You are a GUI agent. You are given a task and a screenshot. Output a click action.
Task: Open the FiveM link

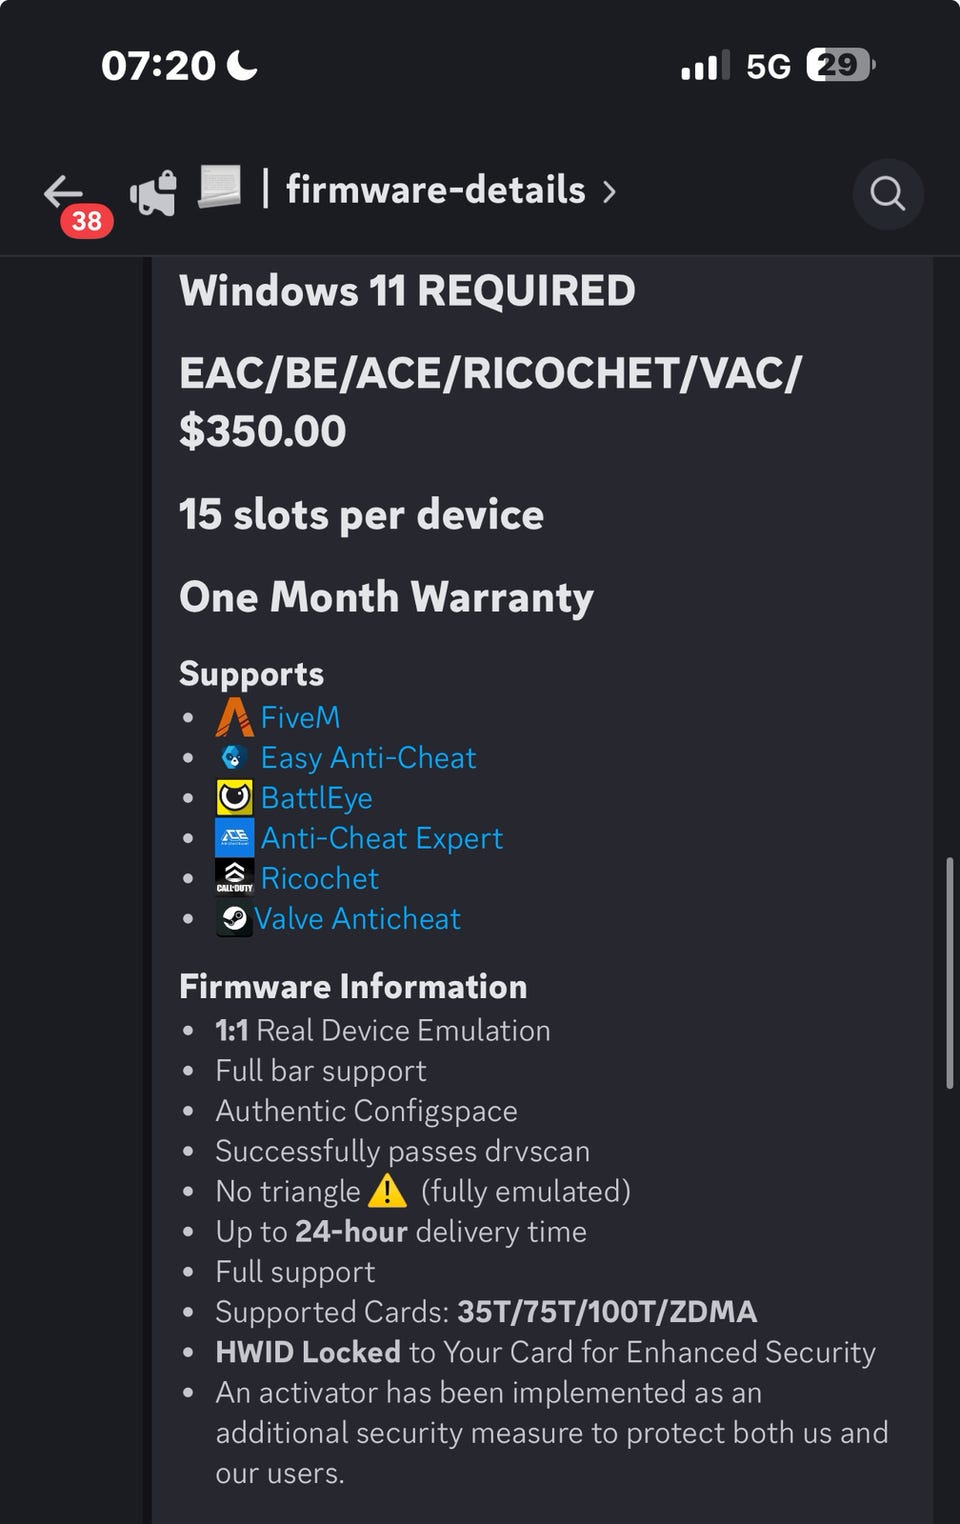point(300,717)
